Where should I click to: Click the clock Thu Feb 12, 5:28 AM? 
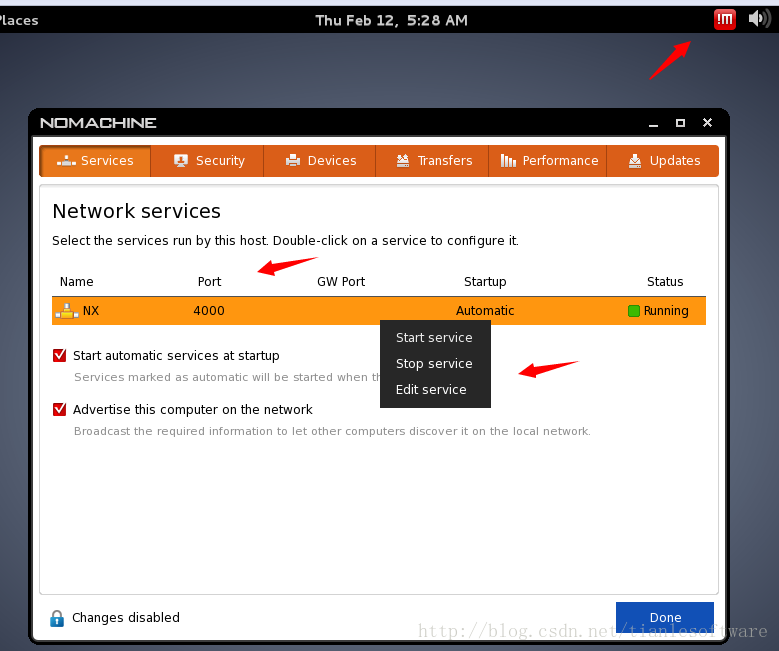[391, 20]
